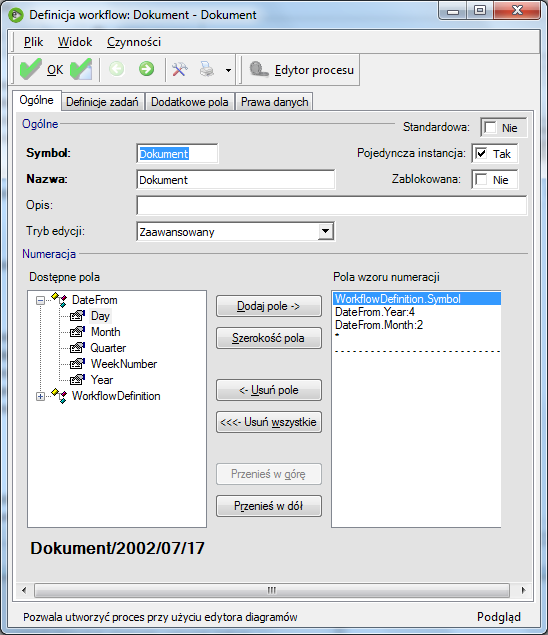Click the greyed back arrow icon
This screenshot has height=635, width=548.
pyautogui.click(x=117, y=69)
